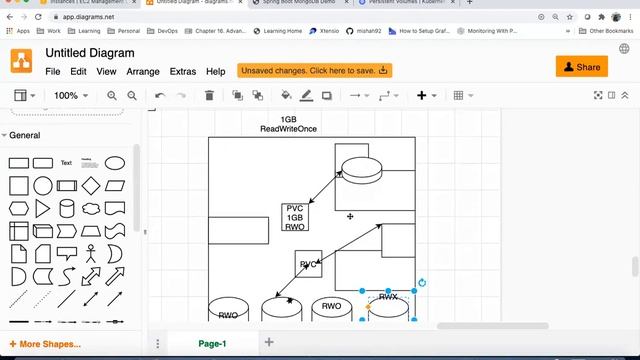Undo the last diagram action
This screenshot has height=360, width=640.
click(x=160, y=96)
